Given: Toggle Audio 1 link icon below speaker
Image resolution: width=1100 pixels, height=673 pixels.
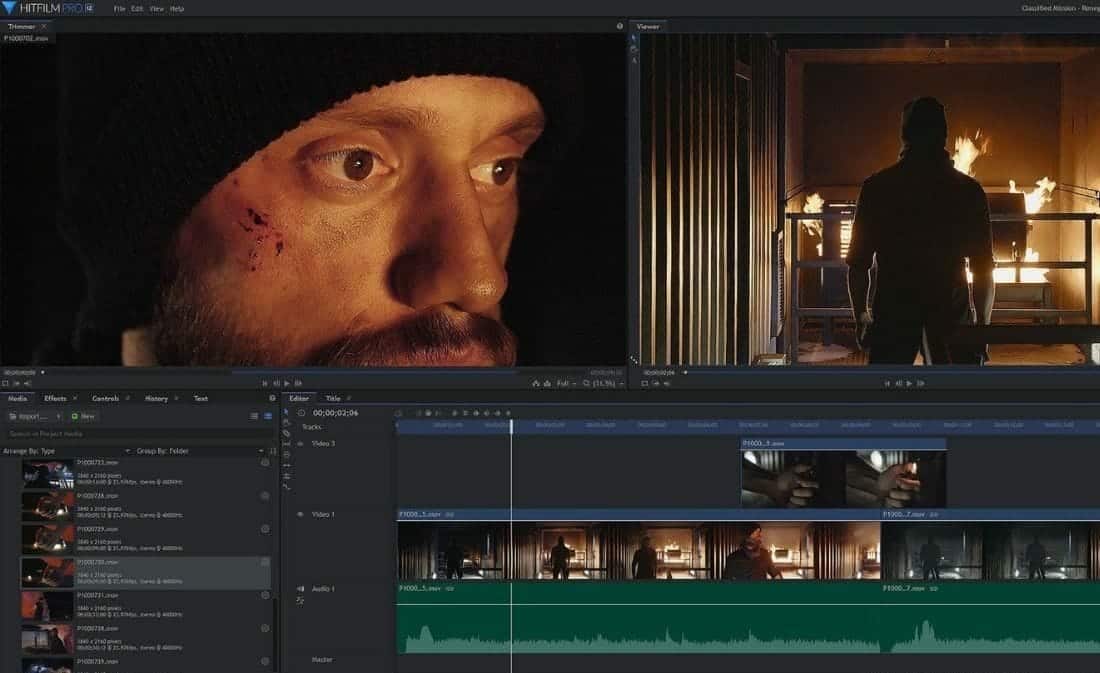Looking at the screenshot, I should (x=300, y=601).
